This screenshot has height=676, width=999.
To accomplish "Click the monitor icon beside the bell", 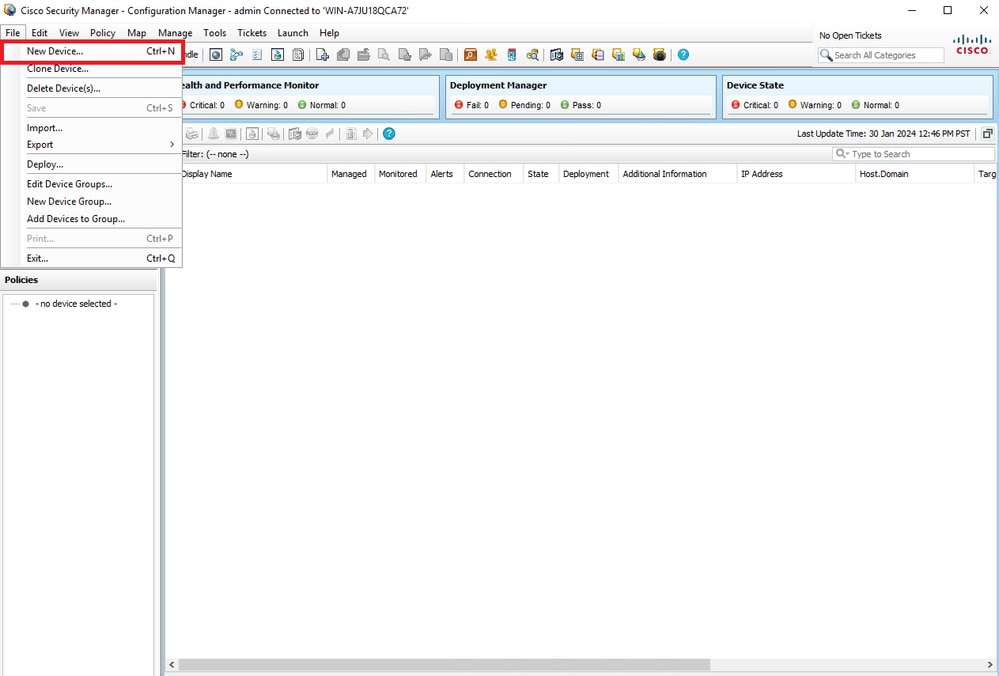I will pos(231,134).
